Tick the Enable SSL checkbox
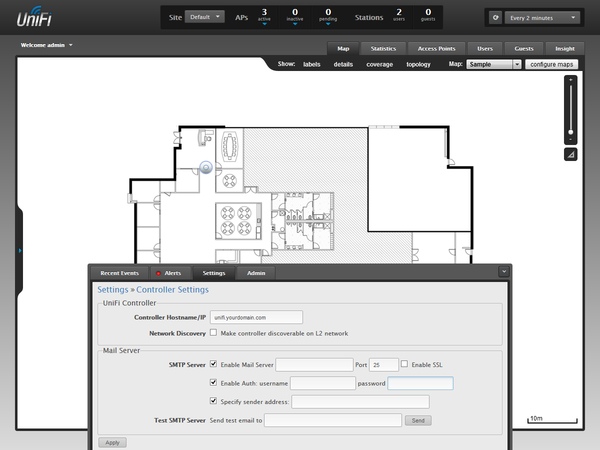The width and height of the screenshot is (600, 450). pos(406,365)
